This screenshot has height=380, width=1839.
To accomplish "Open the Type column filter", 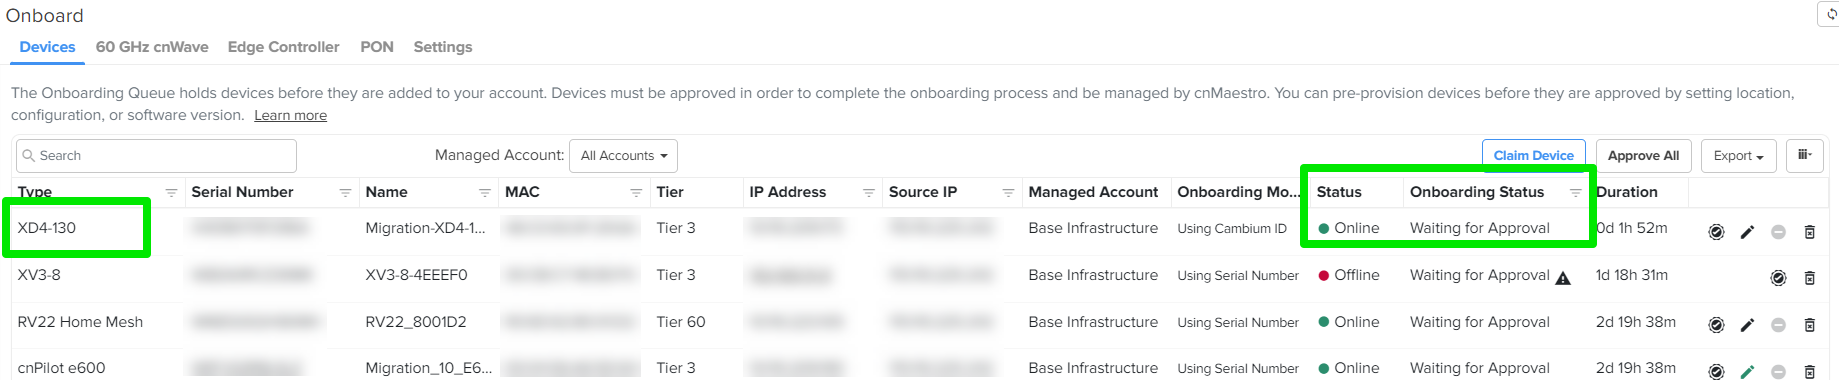I will click(x=171, y=192).
